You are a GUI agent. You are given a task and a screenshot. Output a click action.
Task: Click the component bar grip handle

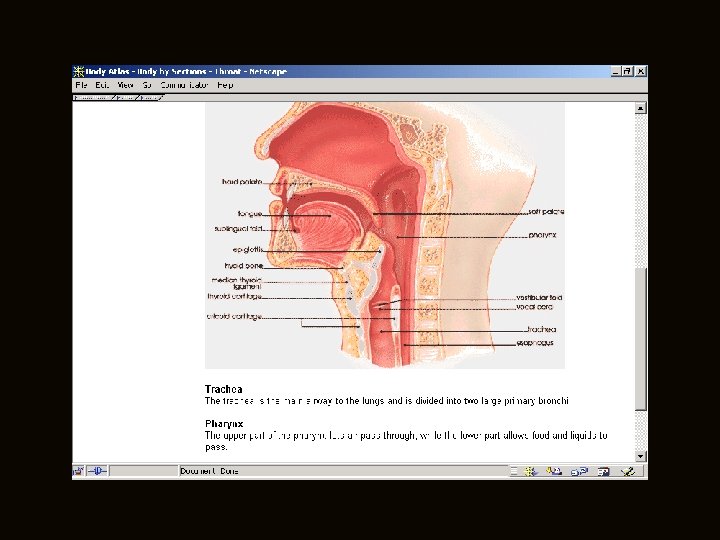(x=514, y=472)
